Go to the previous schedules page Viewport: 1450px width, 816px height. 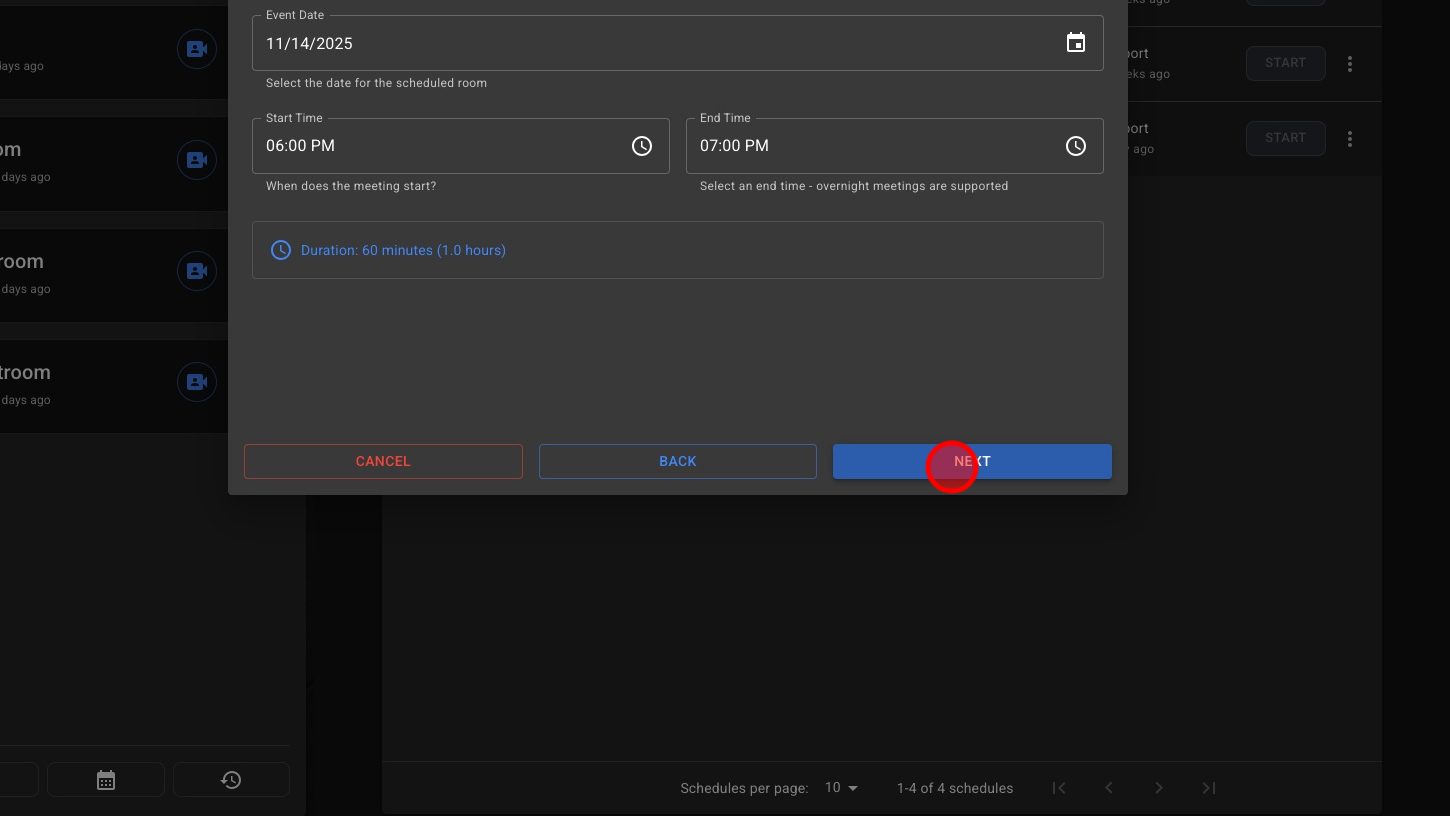click(1109, 788)
